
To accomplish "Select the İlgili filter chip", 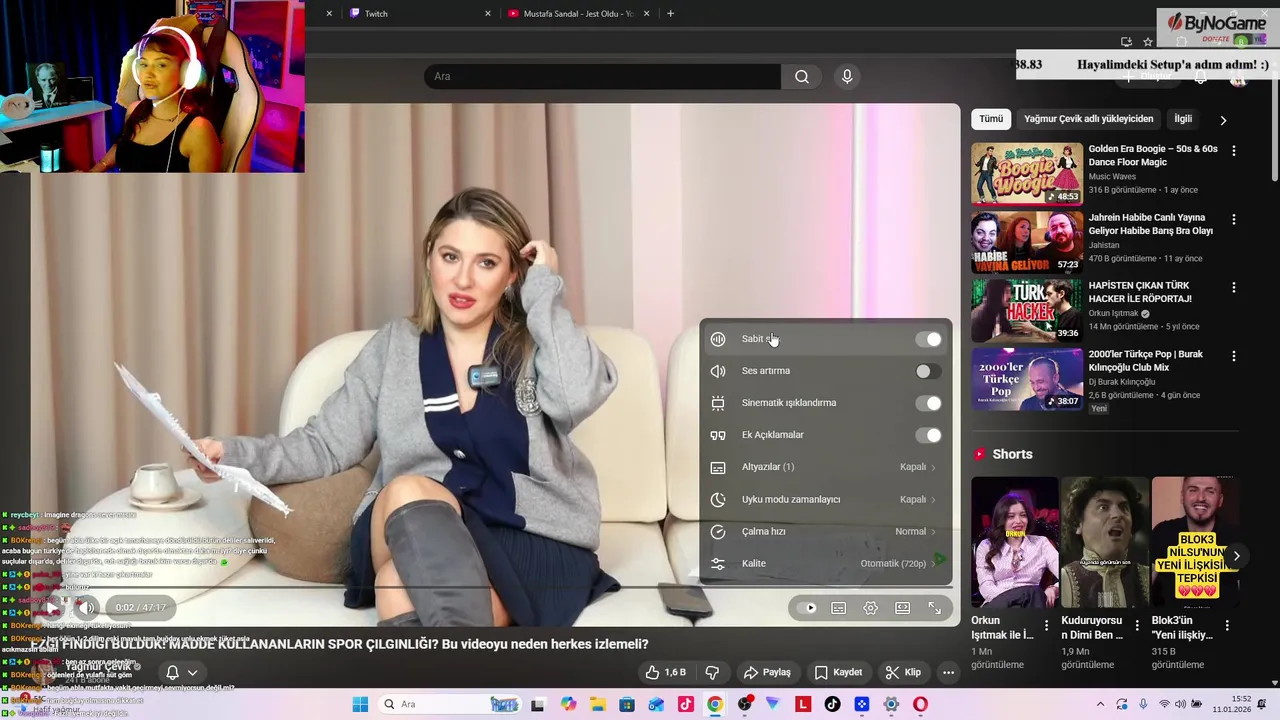I will click(x=1183, y=119).
